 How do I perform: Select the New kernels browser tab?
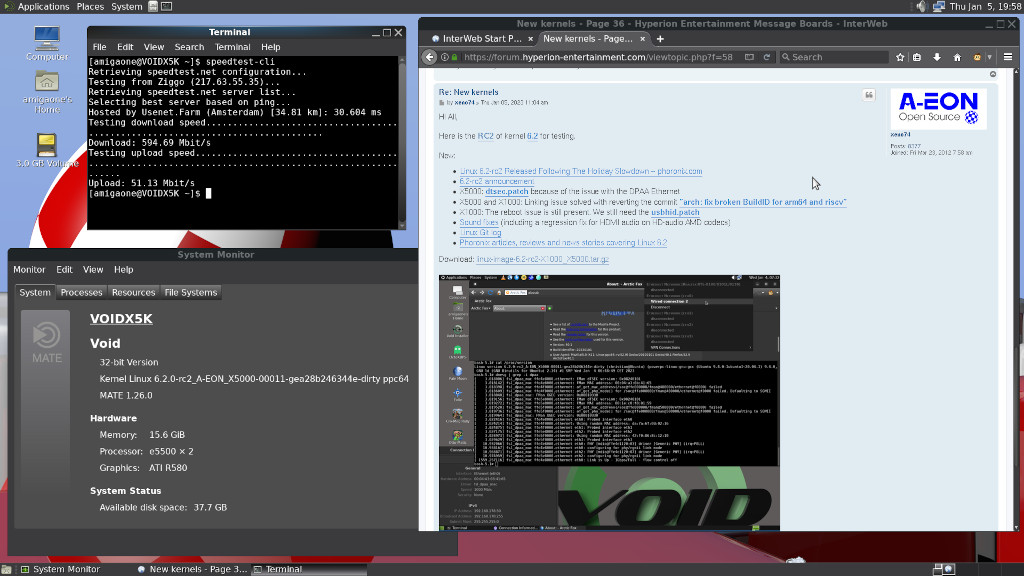pyautogui.click(x=594, y=39)
